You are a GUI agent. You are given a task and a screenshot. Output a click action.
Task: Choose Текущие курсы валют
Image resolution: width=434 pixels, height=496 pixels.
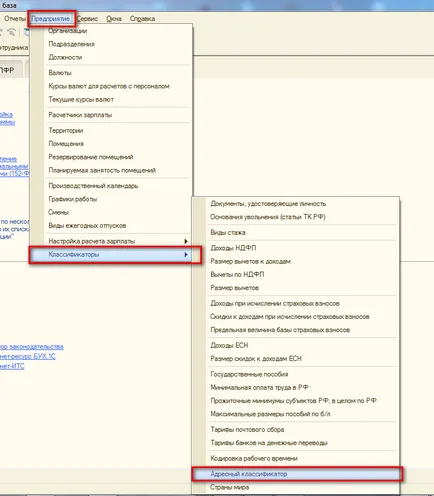[81, 99]
